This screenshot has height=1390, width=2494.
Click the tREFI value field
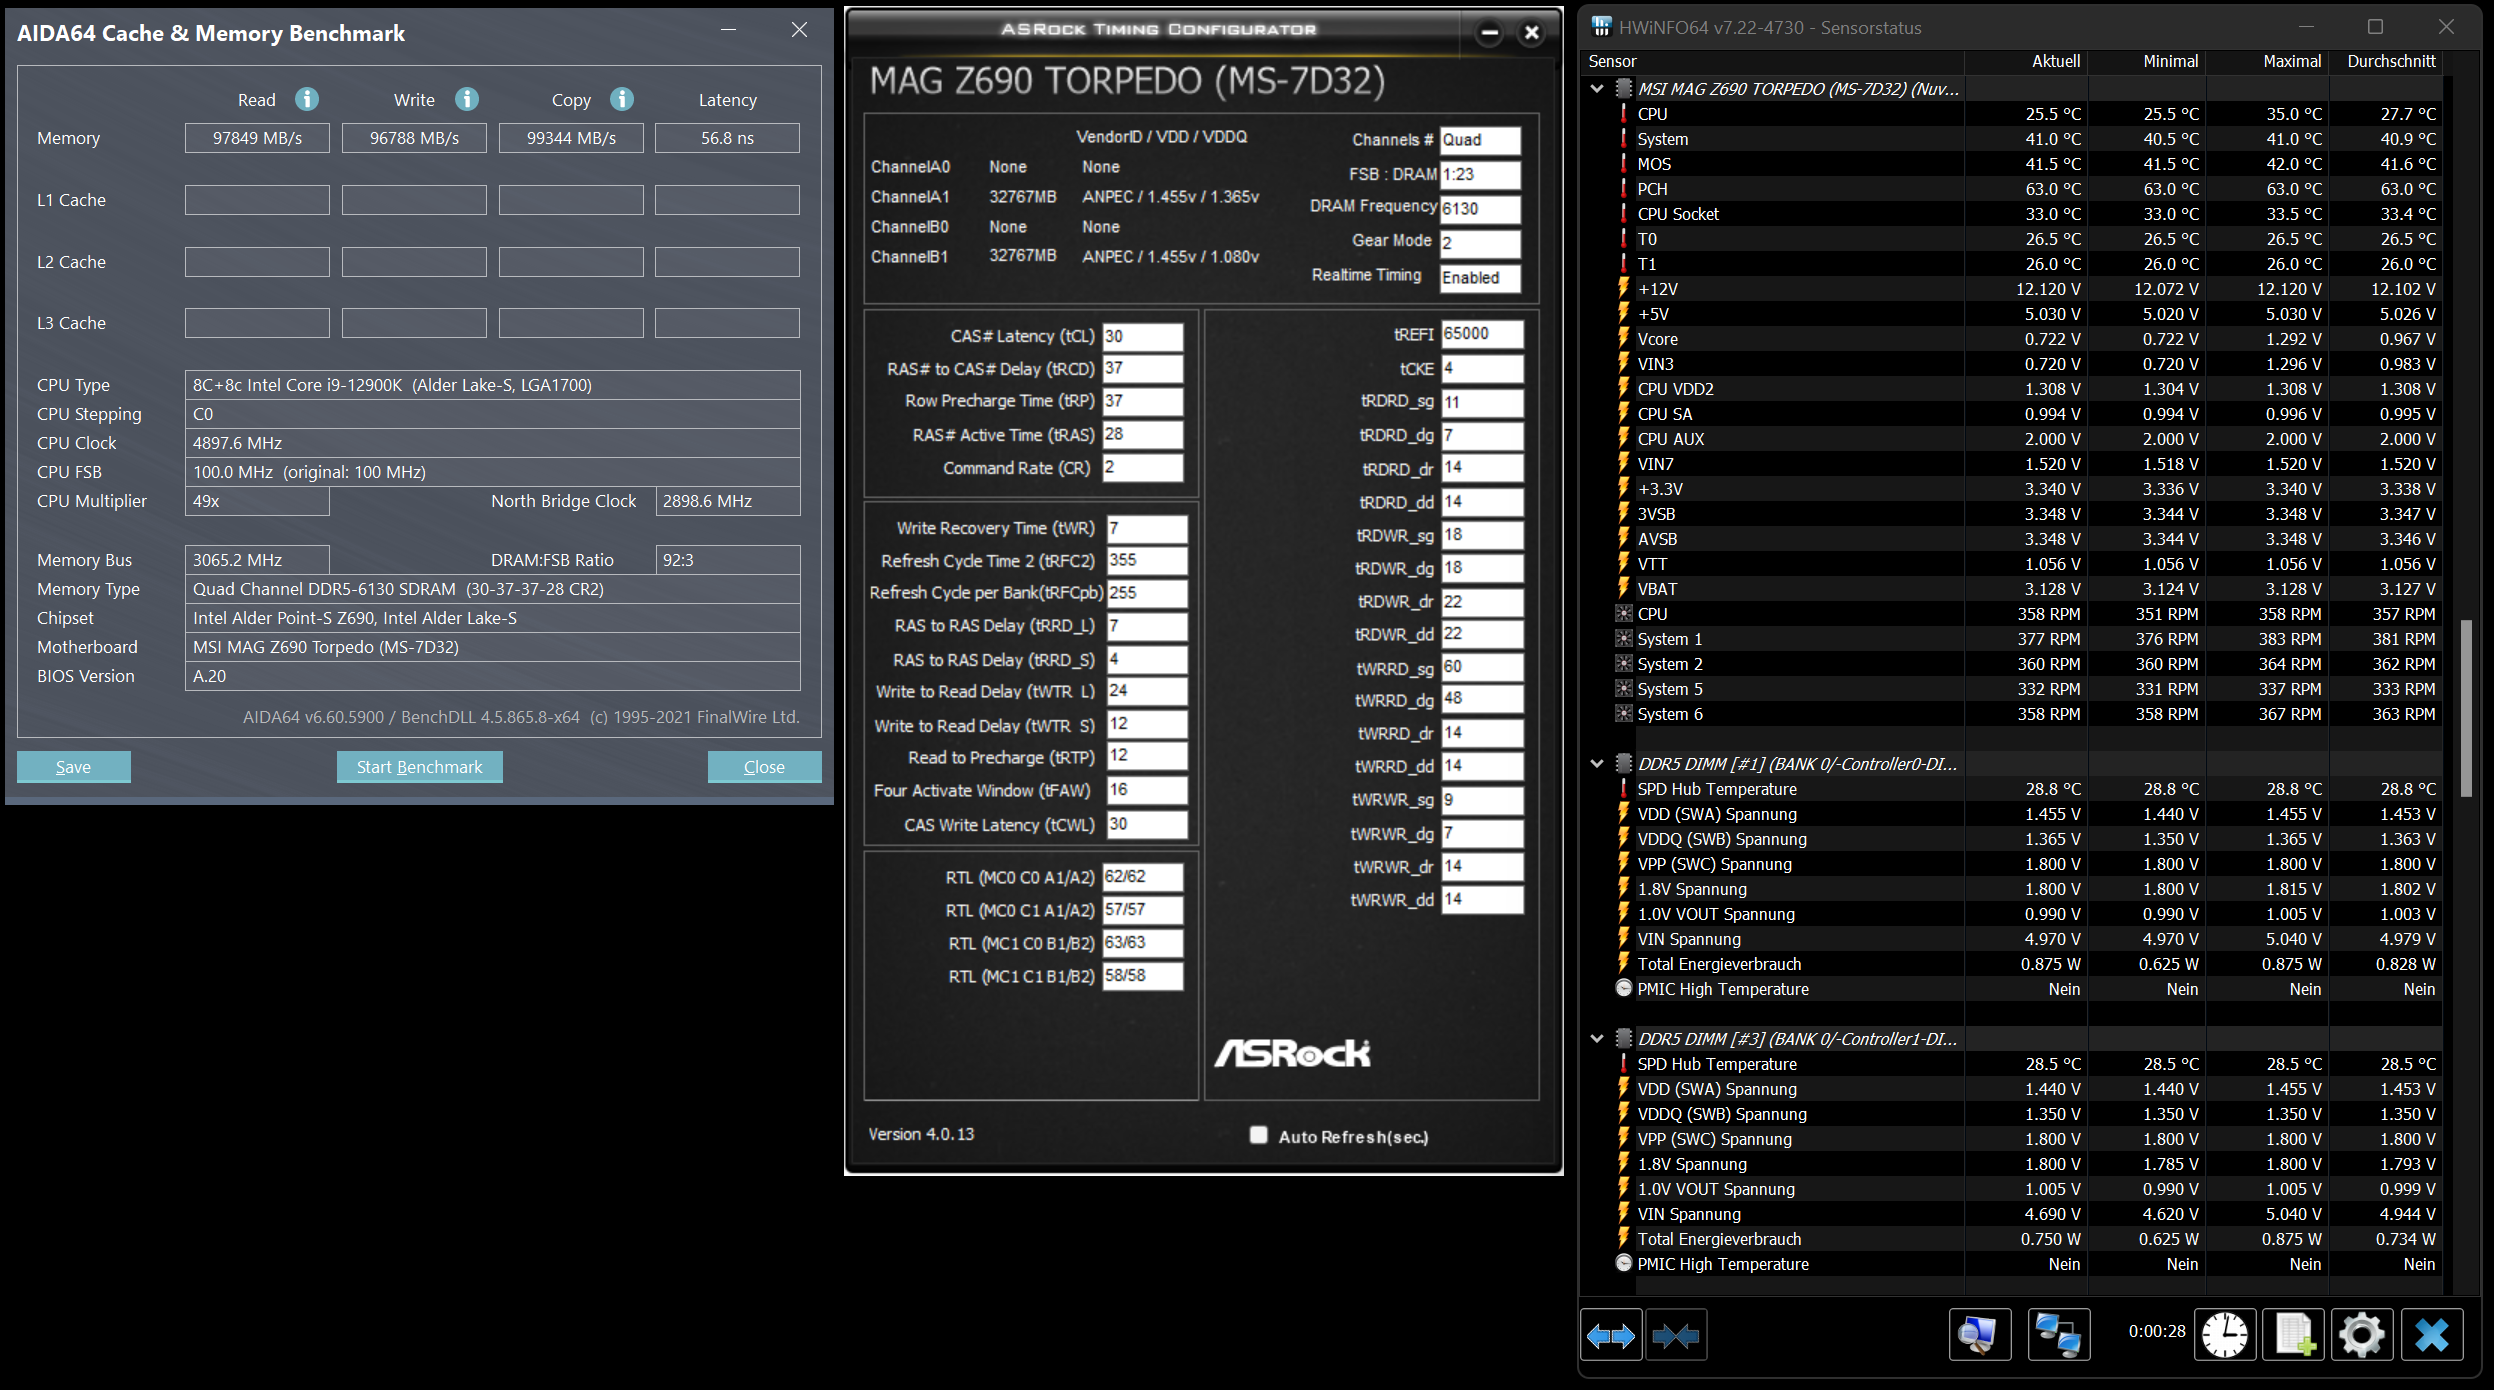coord(1481,334)
